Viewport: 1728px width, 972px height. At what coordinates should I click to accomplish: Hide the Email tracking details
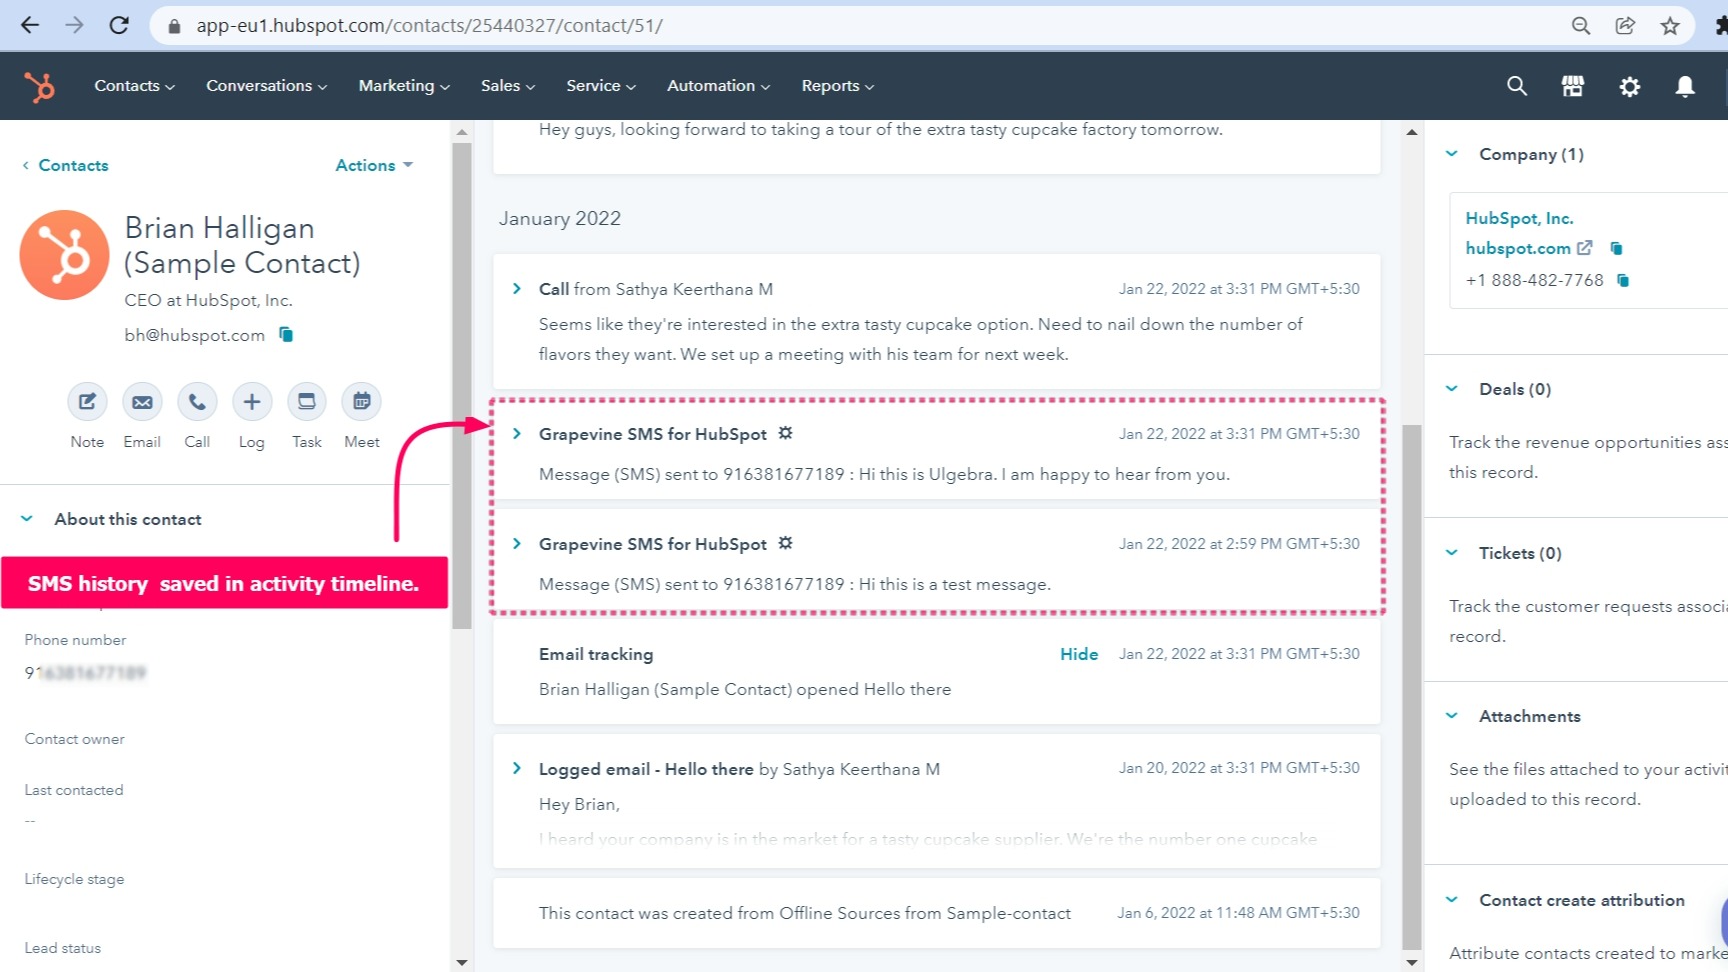[1078, 653]
